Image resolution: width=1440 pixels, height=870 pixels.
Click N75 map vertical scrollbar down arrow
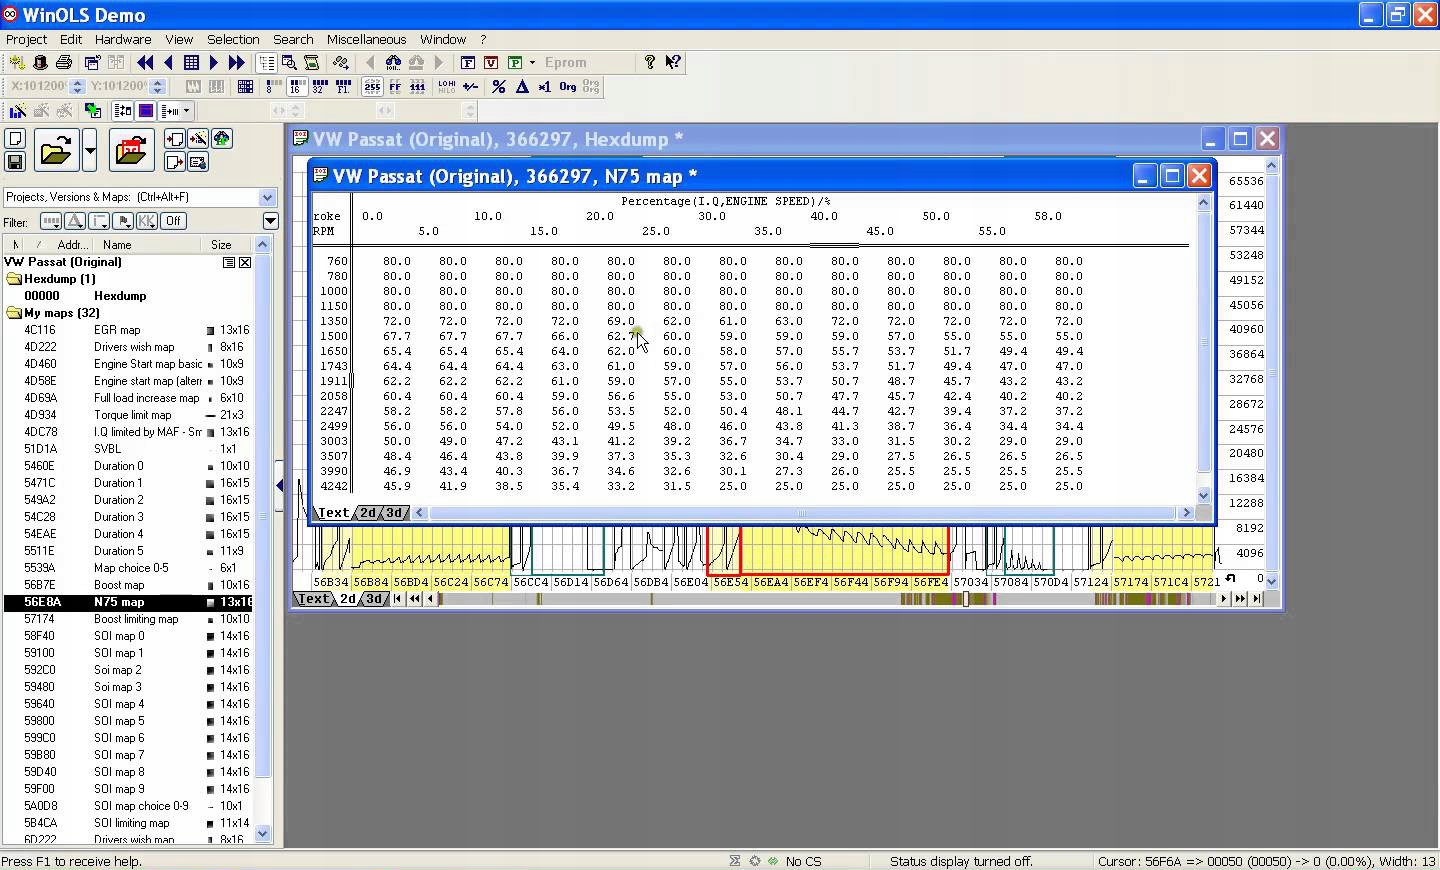pos(1203,495)
